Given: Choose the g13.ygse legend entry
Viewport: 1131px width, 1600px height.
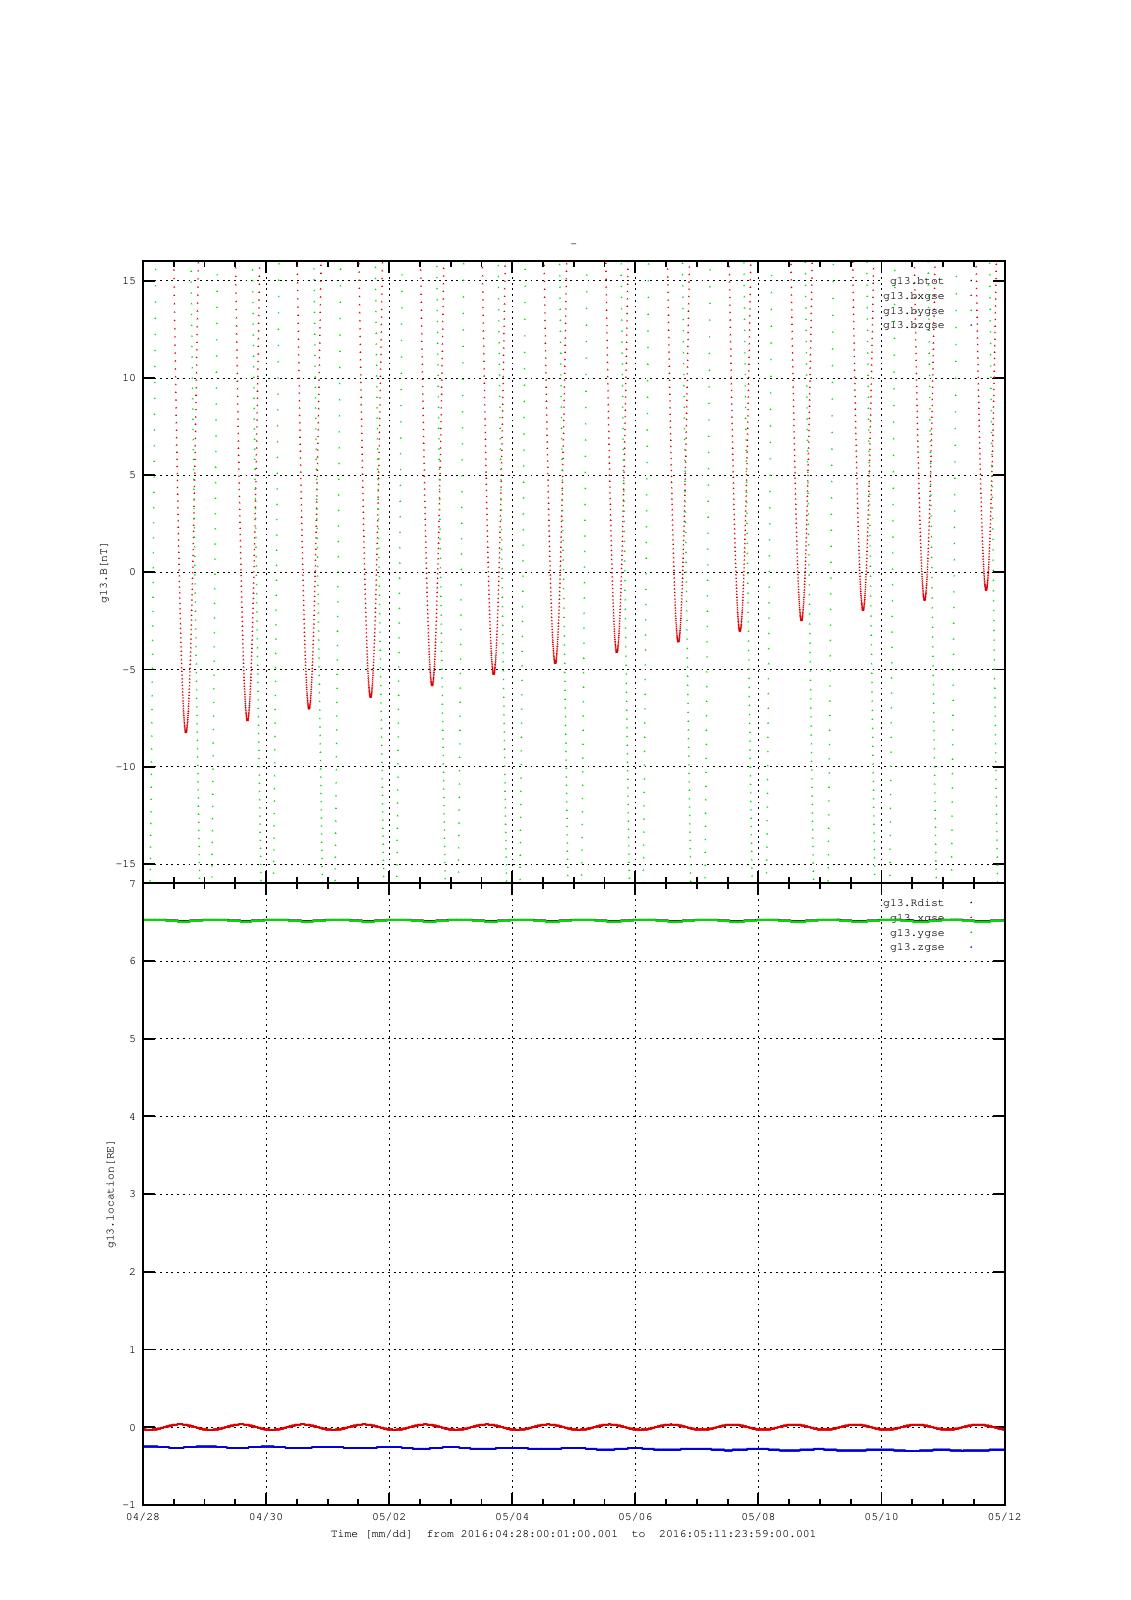Looking at the screenshot, I should [917, 933].
